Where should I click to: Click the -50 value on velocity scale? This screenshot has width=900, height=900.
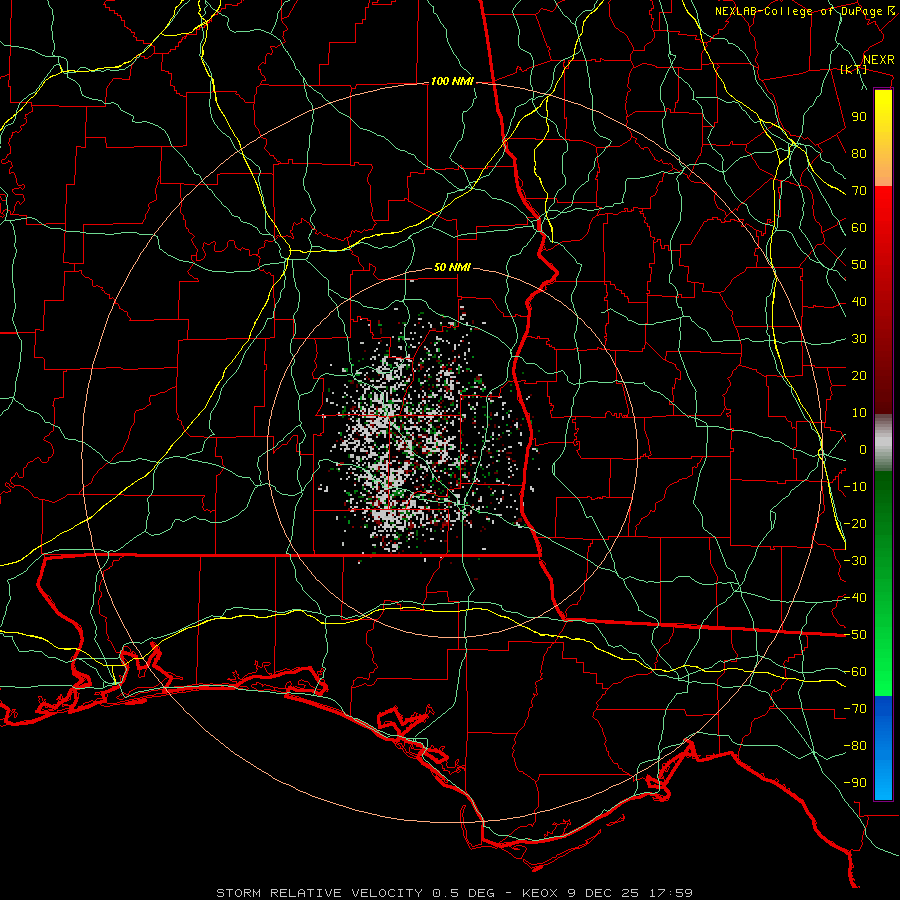point(855,635)
